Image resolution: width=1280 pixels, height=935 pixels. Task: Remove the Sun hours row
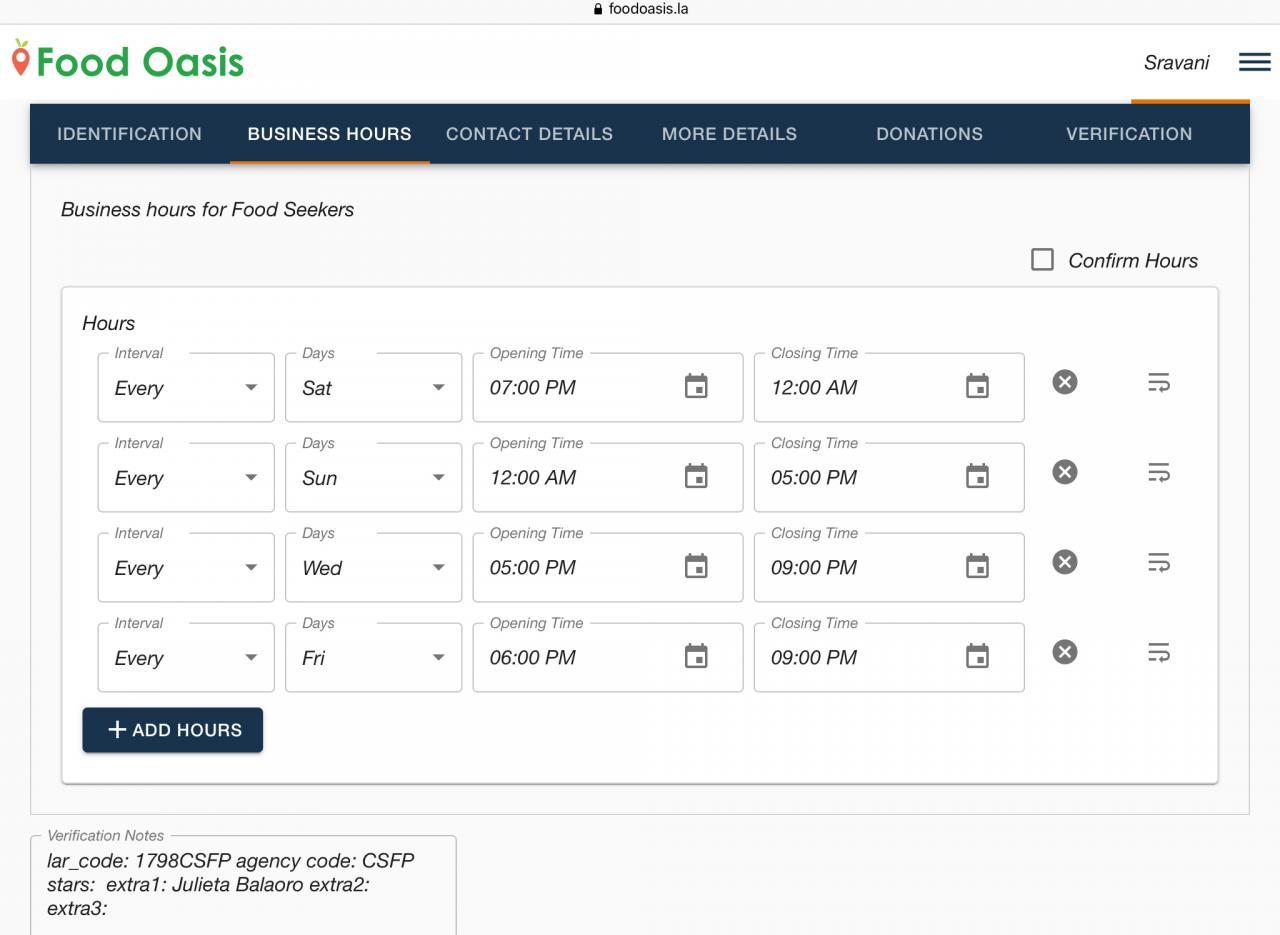(1065, 472)
